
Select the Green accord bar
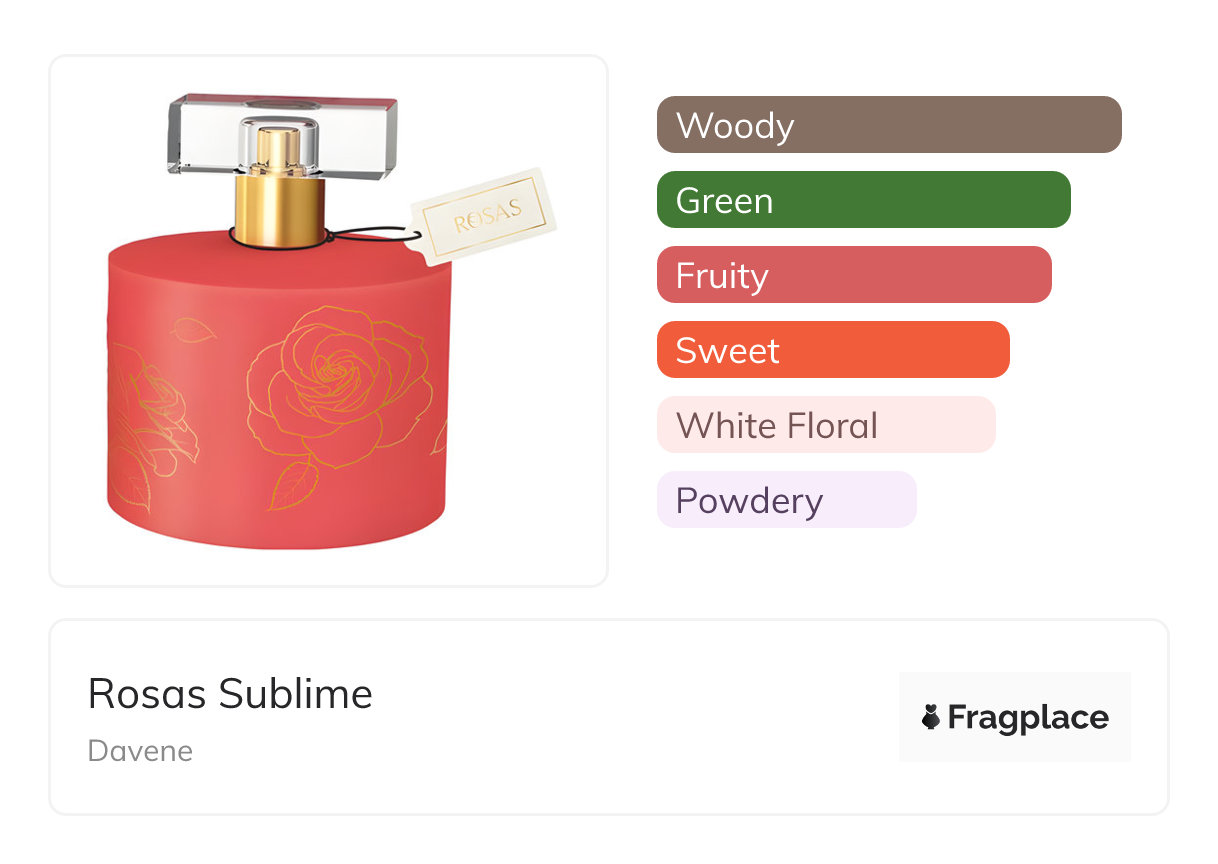coord(863,200)
